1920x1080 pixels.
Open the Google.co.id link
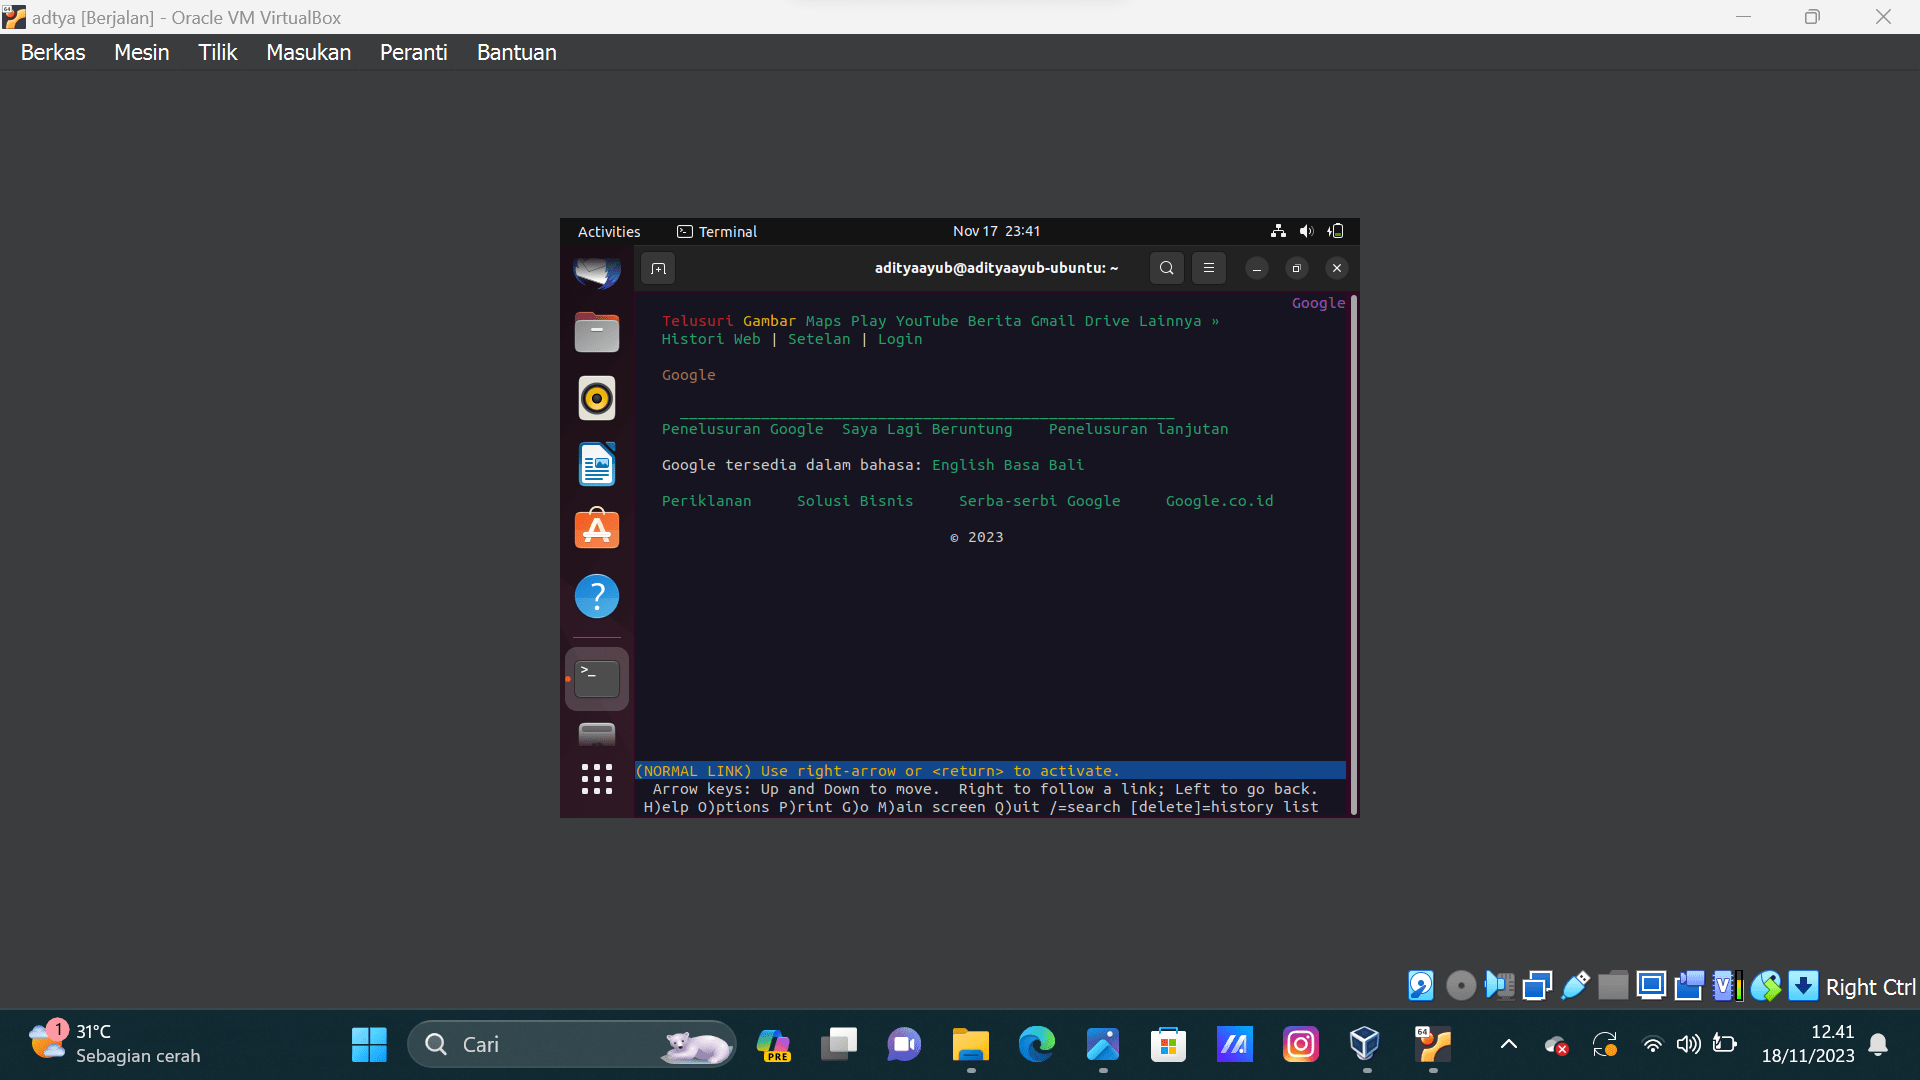point(1219,501)
